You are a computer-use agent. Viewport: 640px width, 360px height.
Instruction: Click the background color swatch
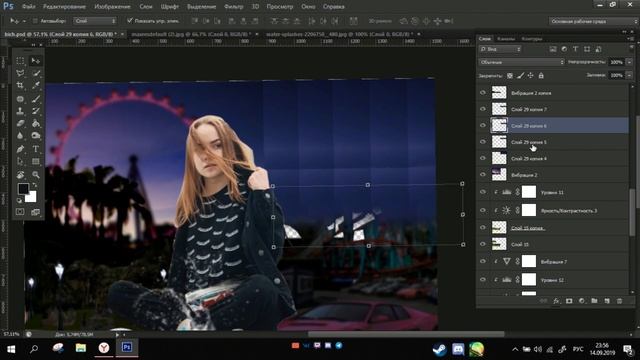pyautogui.click(x=31, y=197)
